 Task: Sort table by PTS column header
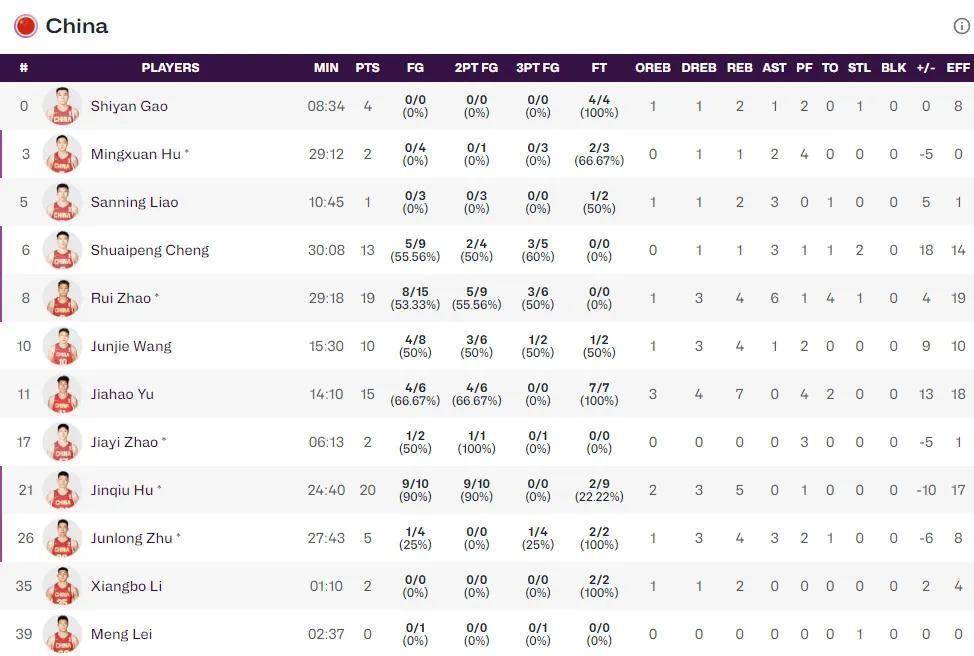click(x=367, y=68)
